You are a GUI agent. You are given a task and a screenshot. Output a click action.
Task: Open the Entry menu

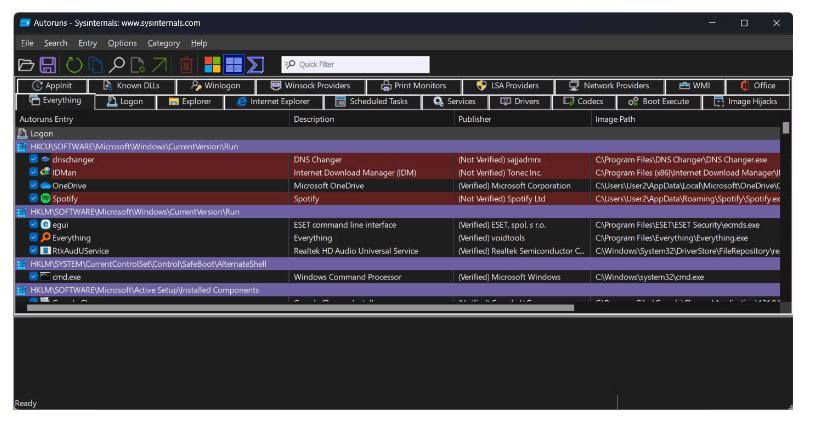coord(88,43)
